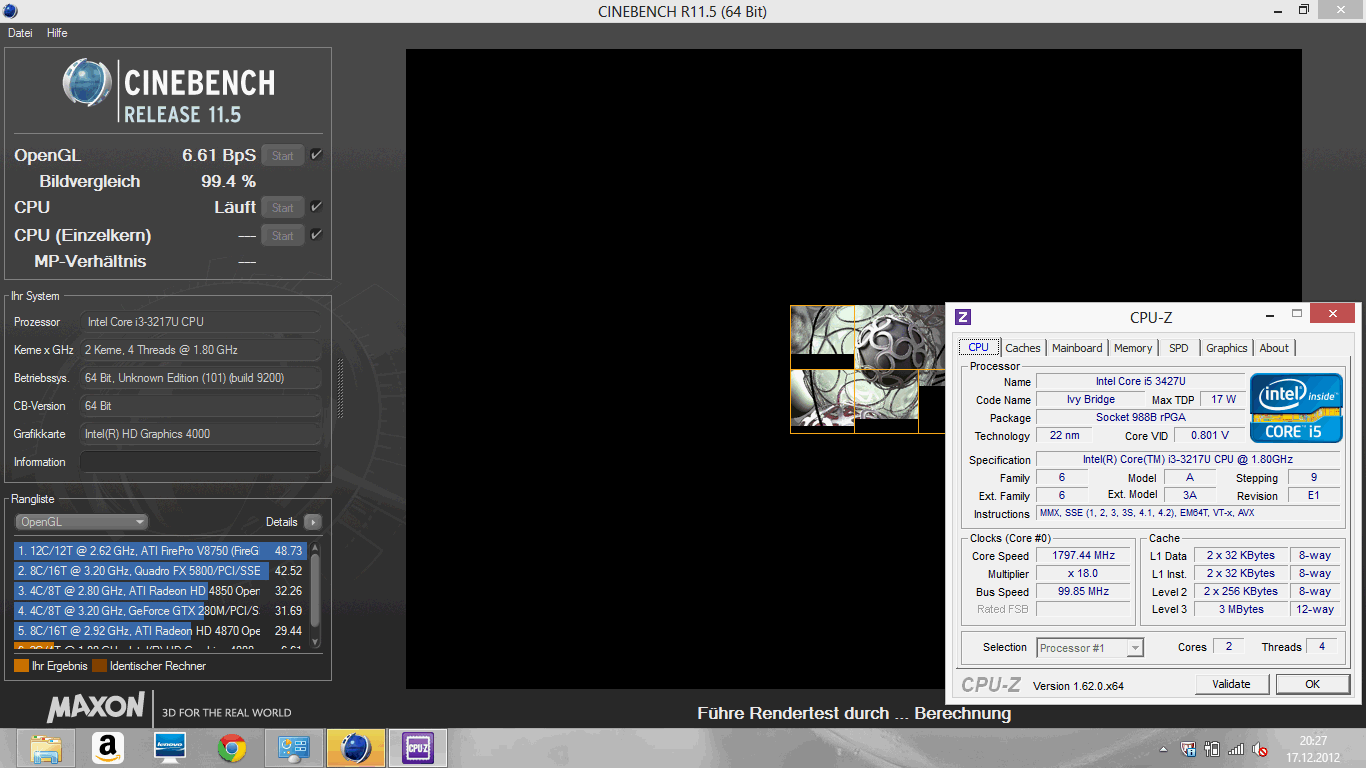
Task: Click the Cinebench taskbar button
Action: click(x=356, y=748)
